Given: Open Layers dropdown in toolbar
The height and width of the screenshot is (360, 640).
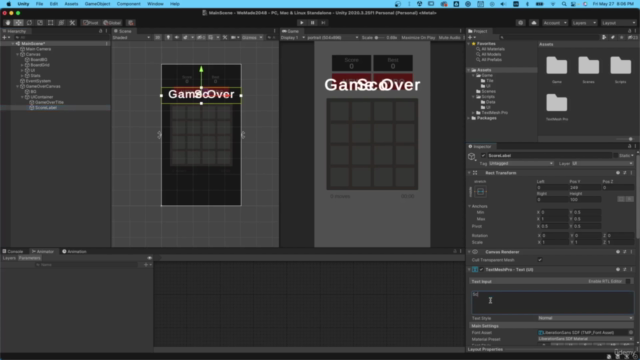Looking at the screenshot, I should pyautogui.click(x=584, y=23).
